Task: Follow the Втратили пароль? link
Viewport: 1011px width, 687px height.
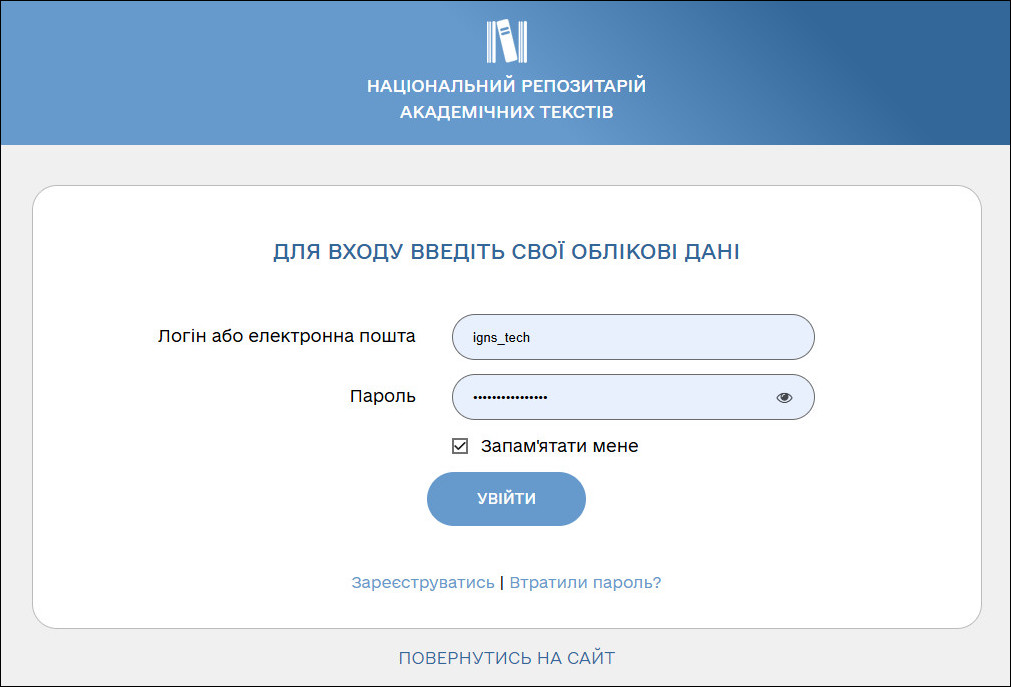Action: (585, 582)
